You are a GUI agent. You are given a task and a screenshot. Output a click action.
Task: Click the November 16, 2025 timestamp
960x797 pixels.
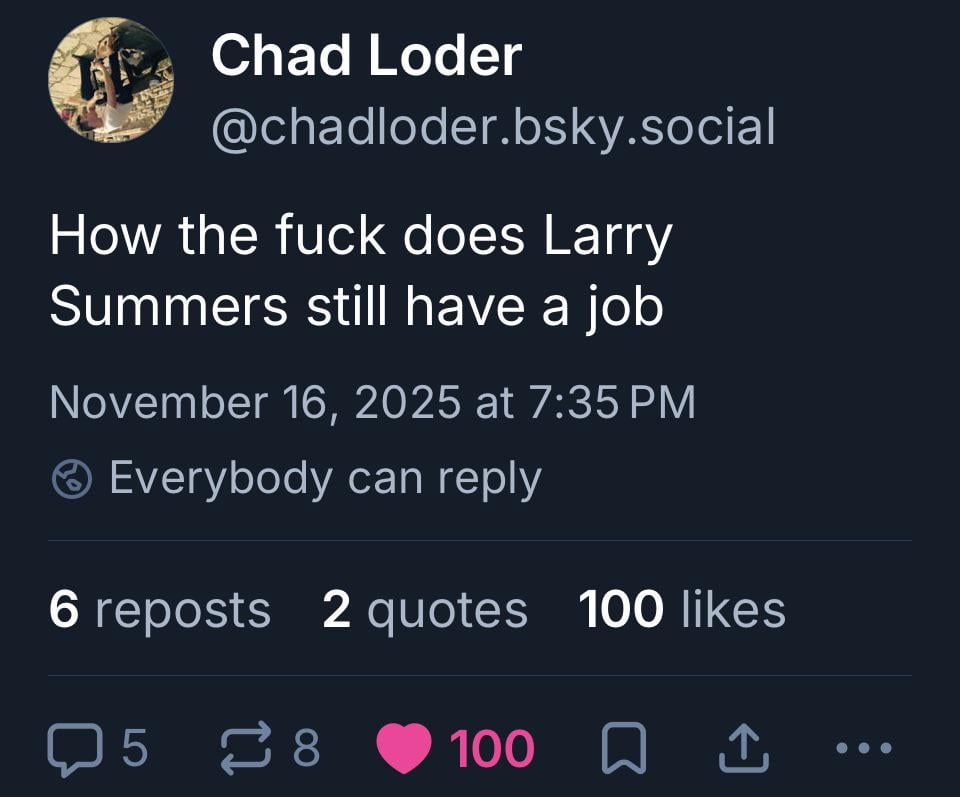tap(372, 402)
